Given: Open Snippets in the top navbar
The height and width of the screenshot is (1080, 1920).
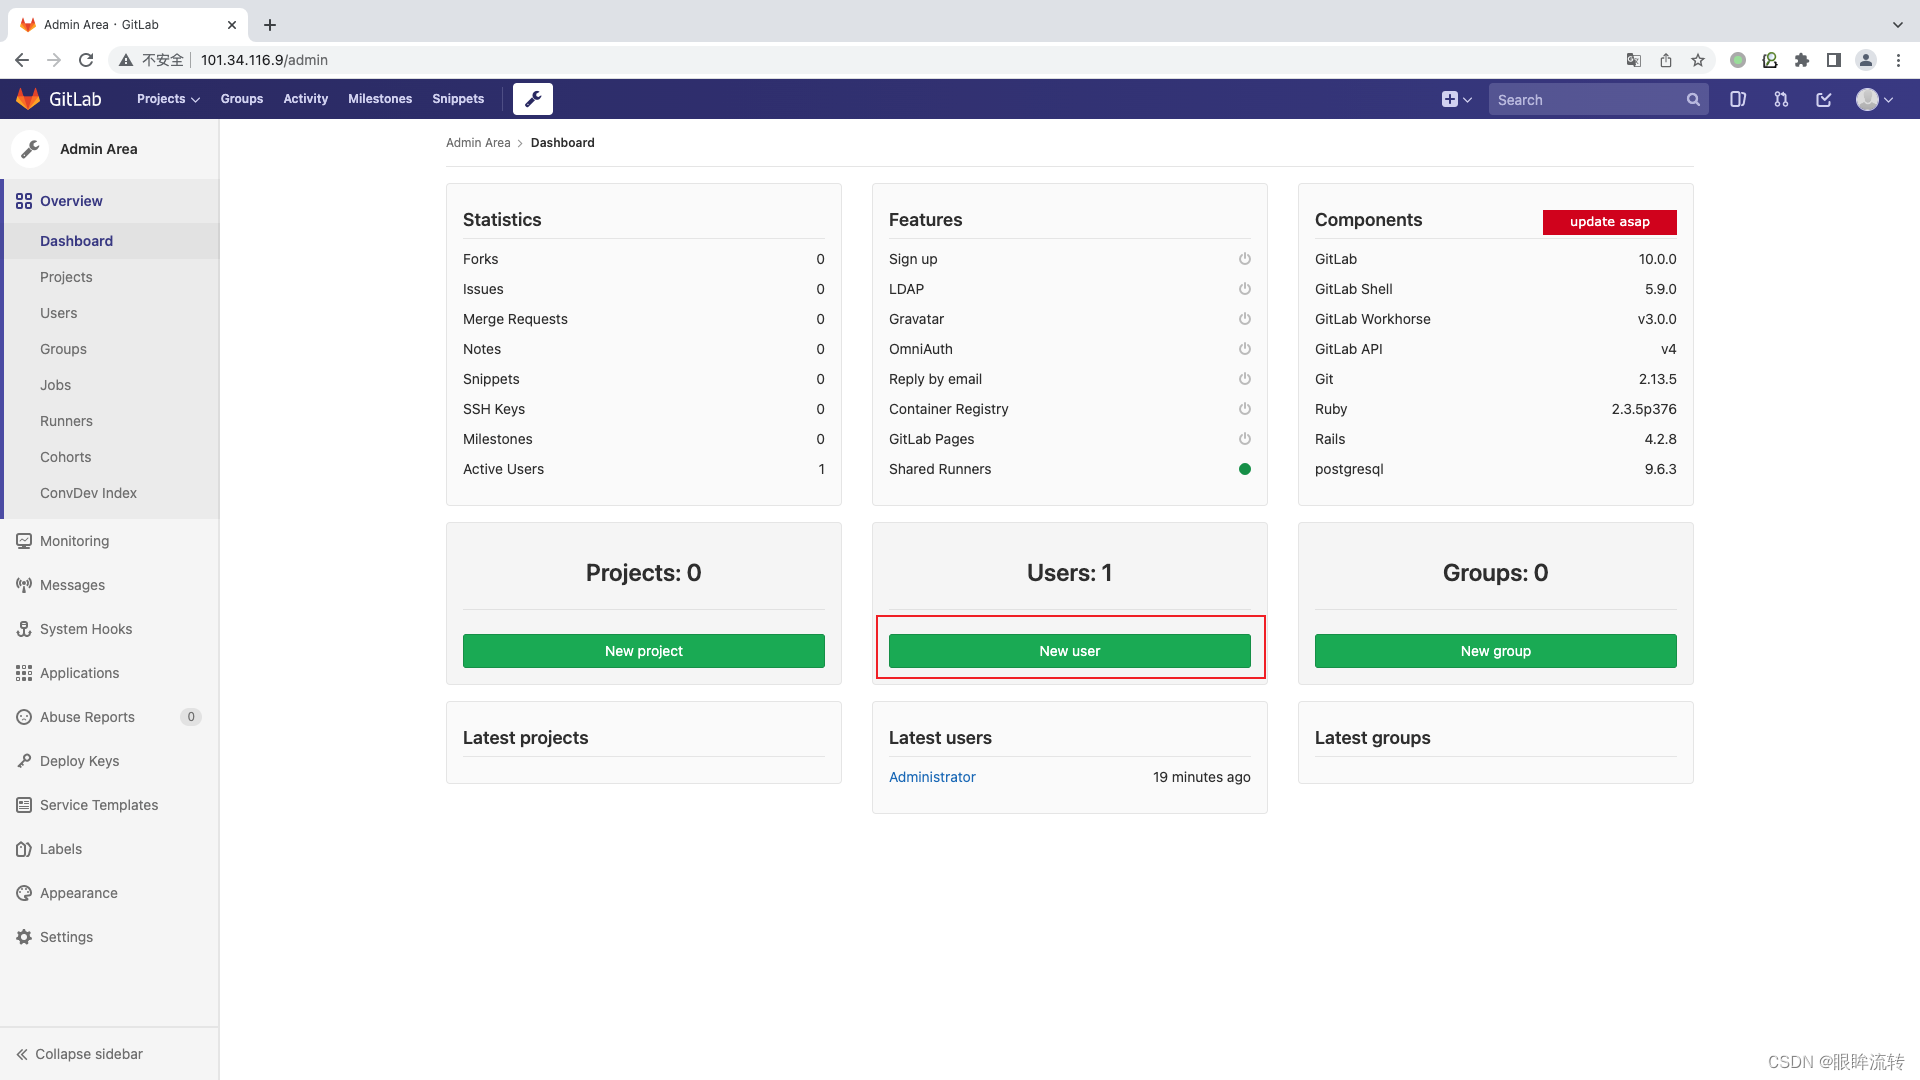Looking at the screenshot, I should 458,99.
